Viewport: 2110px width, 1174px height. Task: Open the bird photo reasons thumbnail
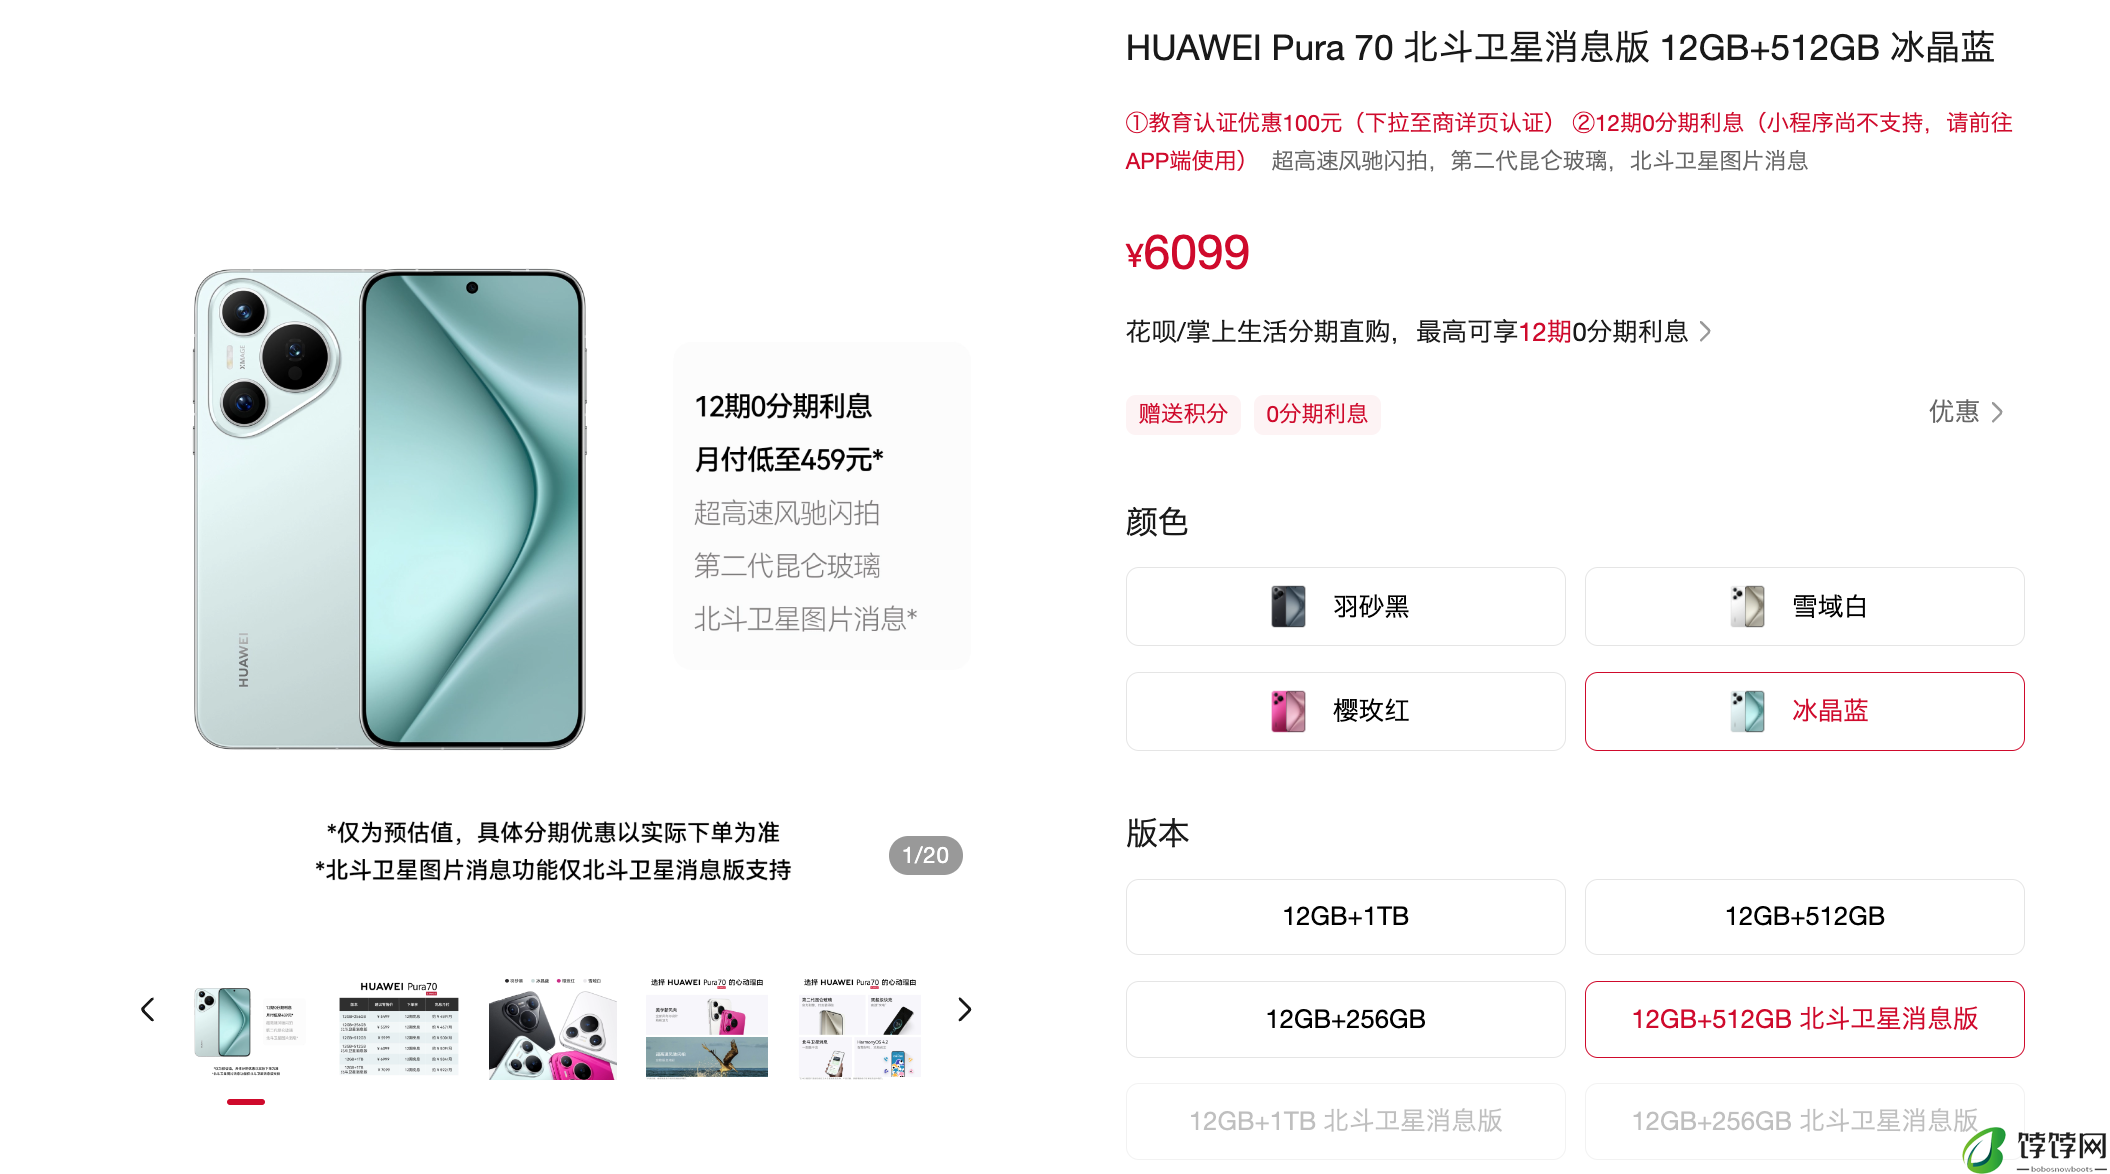(707, 1028)
